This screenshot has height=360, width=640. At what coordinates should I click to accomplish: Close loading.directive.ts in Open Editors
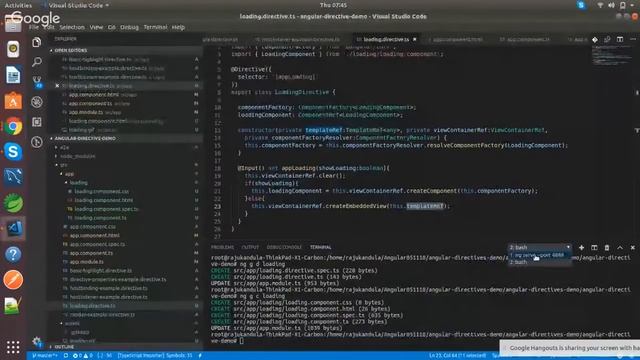pyautogui.click(x=57, y=86)
